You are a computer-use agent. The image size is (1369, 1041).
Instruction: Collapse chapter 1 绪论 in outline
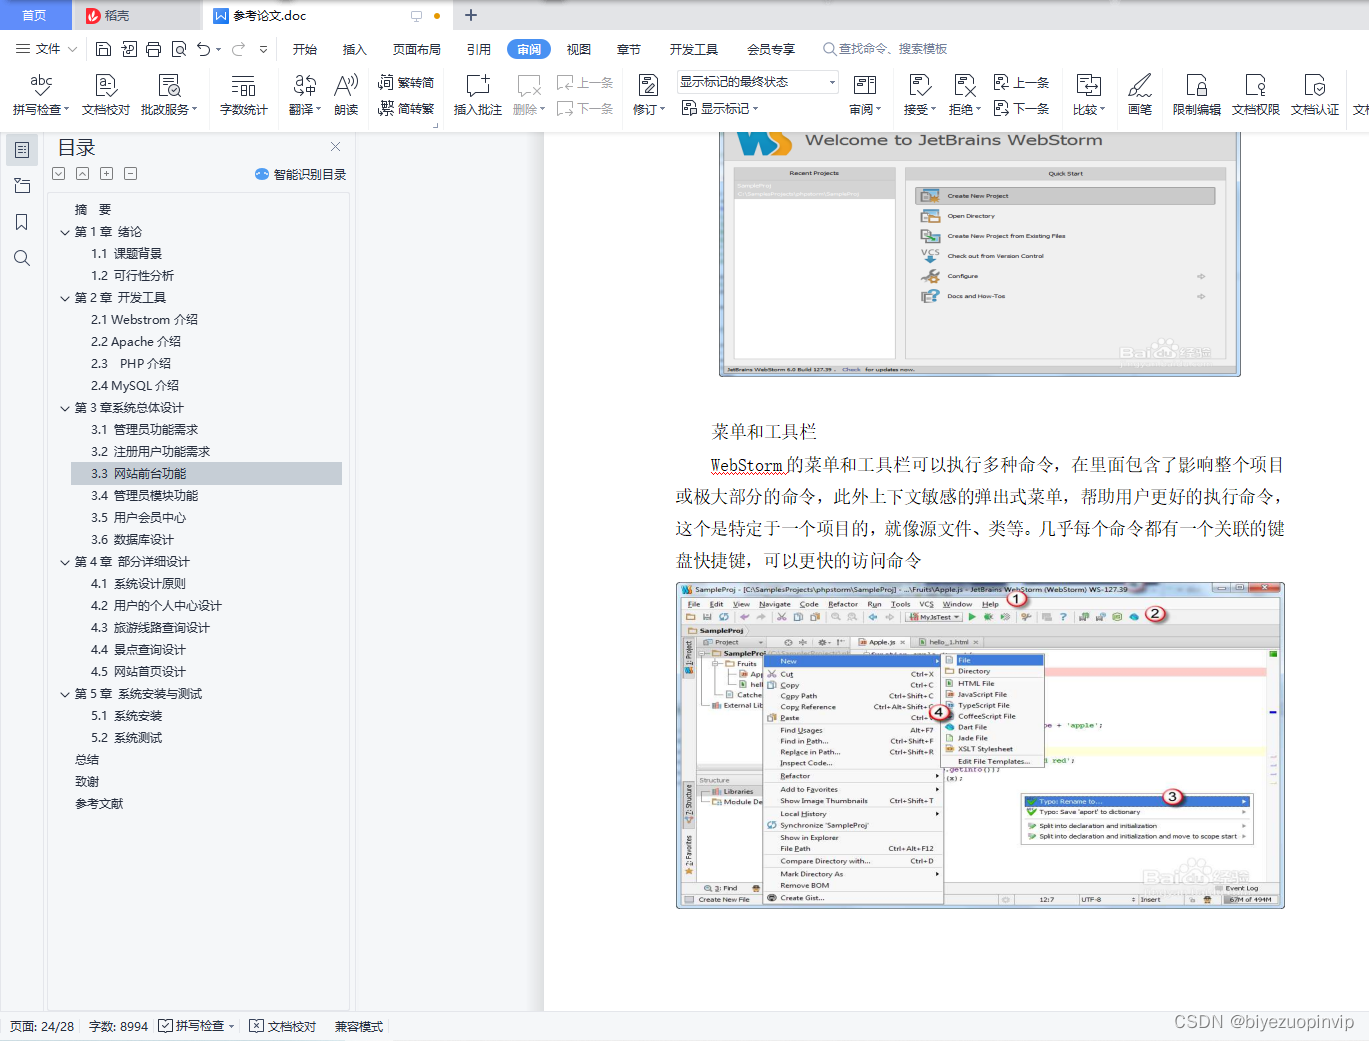(65, 232)
